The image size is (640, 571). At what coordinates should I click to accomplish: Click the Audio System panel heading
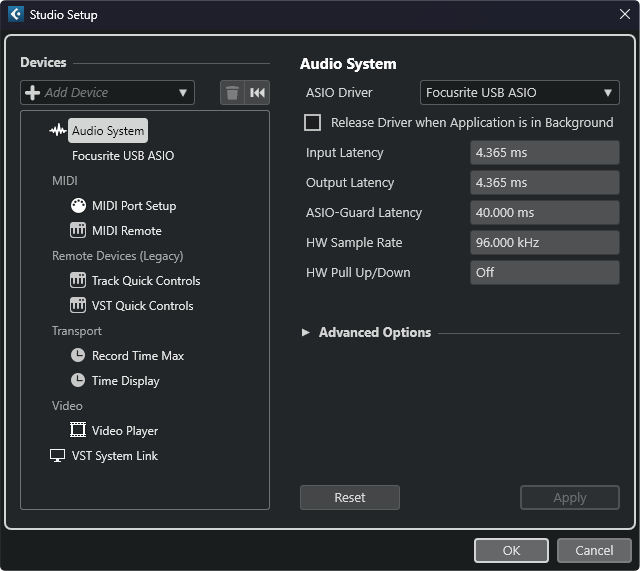point(348,64)
